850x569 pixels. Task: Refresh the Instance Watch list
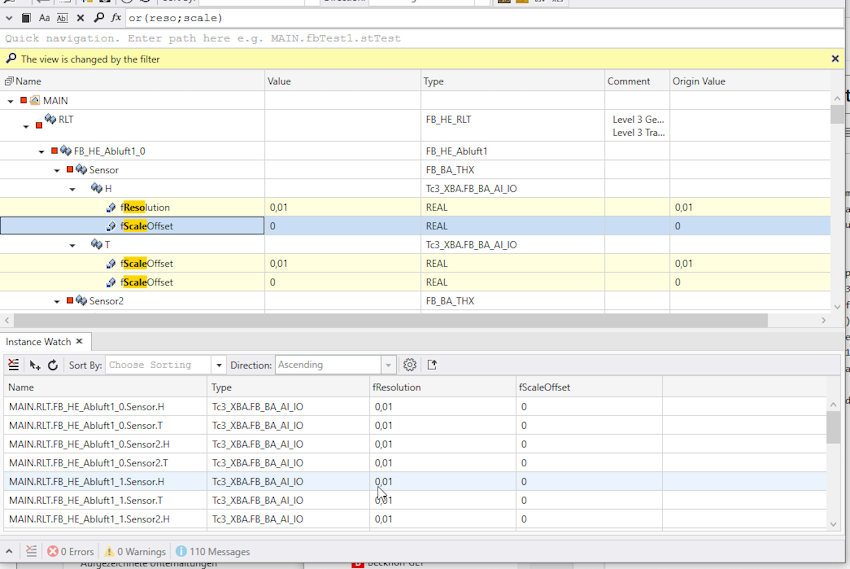click(x=53, y=365)
